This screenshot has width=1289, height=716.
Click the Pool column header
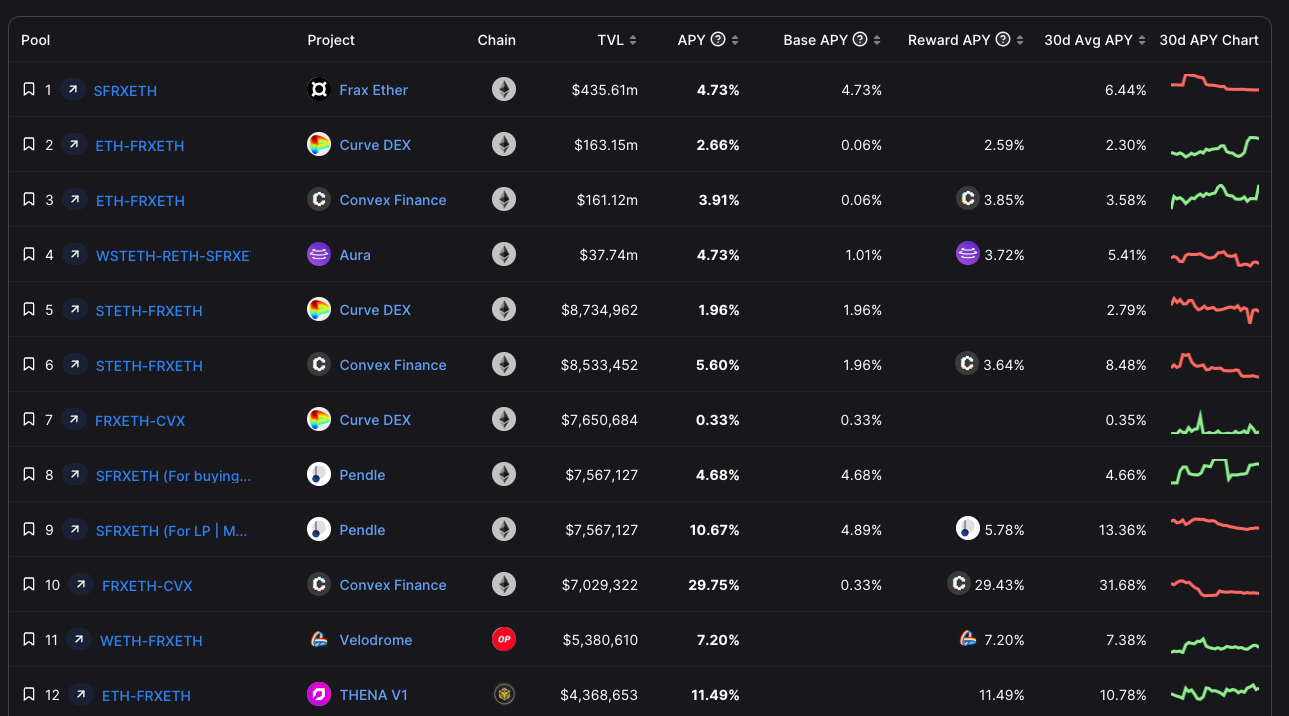(36, 40)
